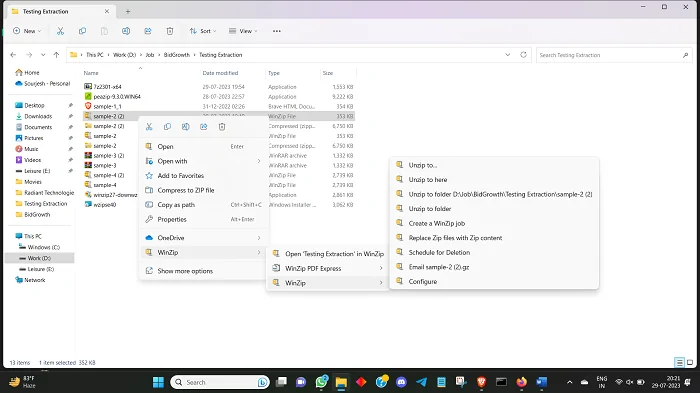Click the Copy icon in the context menu

[x=167, y=127]
